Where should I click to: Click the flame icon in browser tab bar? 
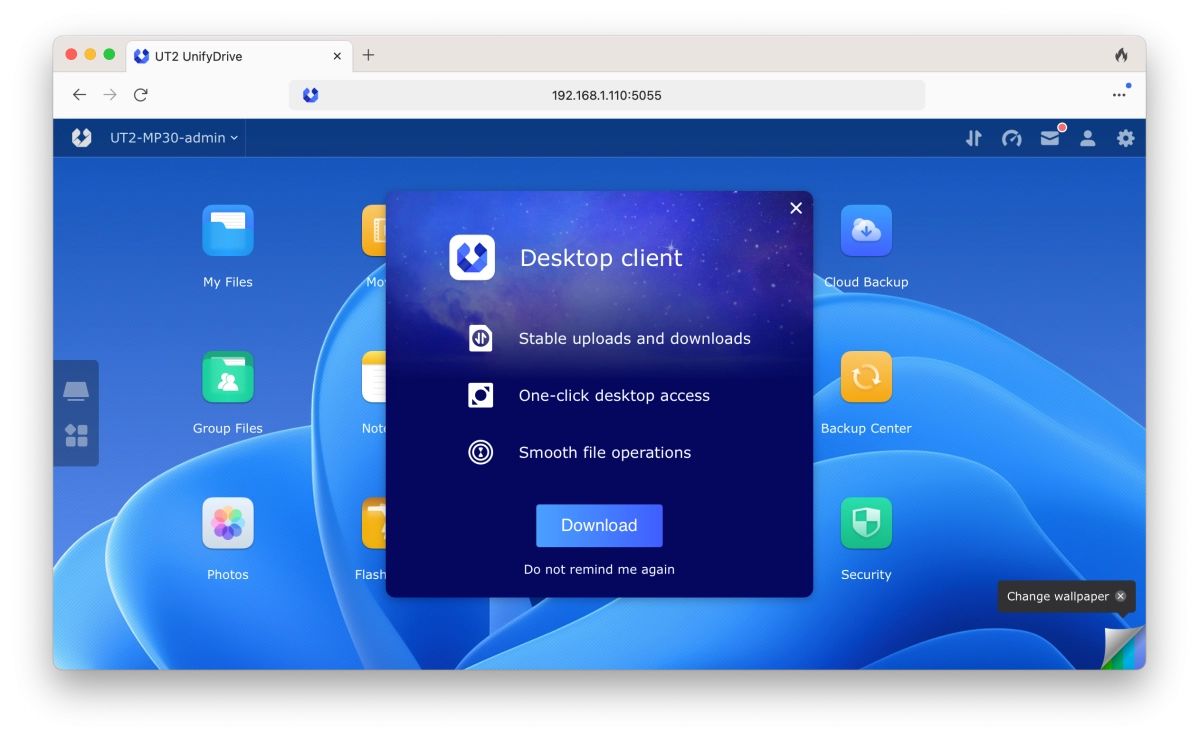point(1121,55)
